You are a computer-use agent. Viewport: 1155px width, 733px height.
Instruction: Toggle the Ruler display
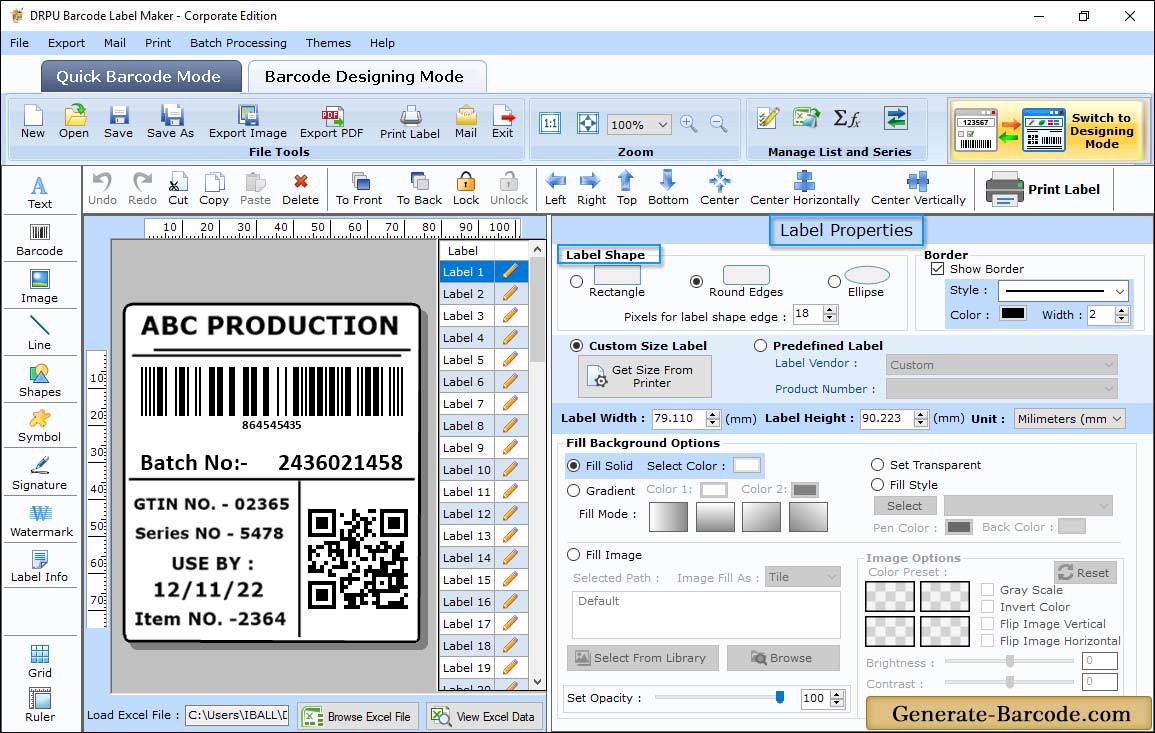(x=40, y=706)
